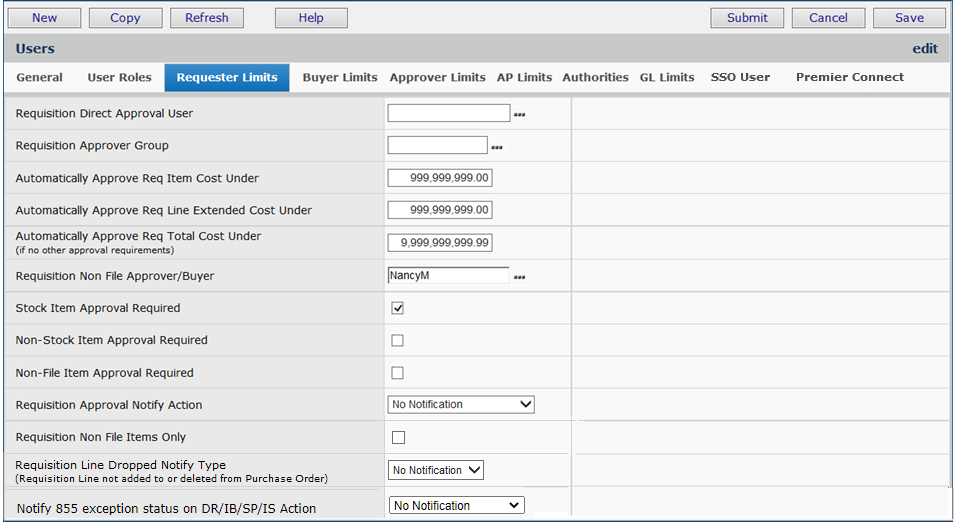
Task: Check Non-File Item Approval Required box
Action: [x=397, y=373]
